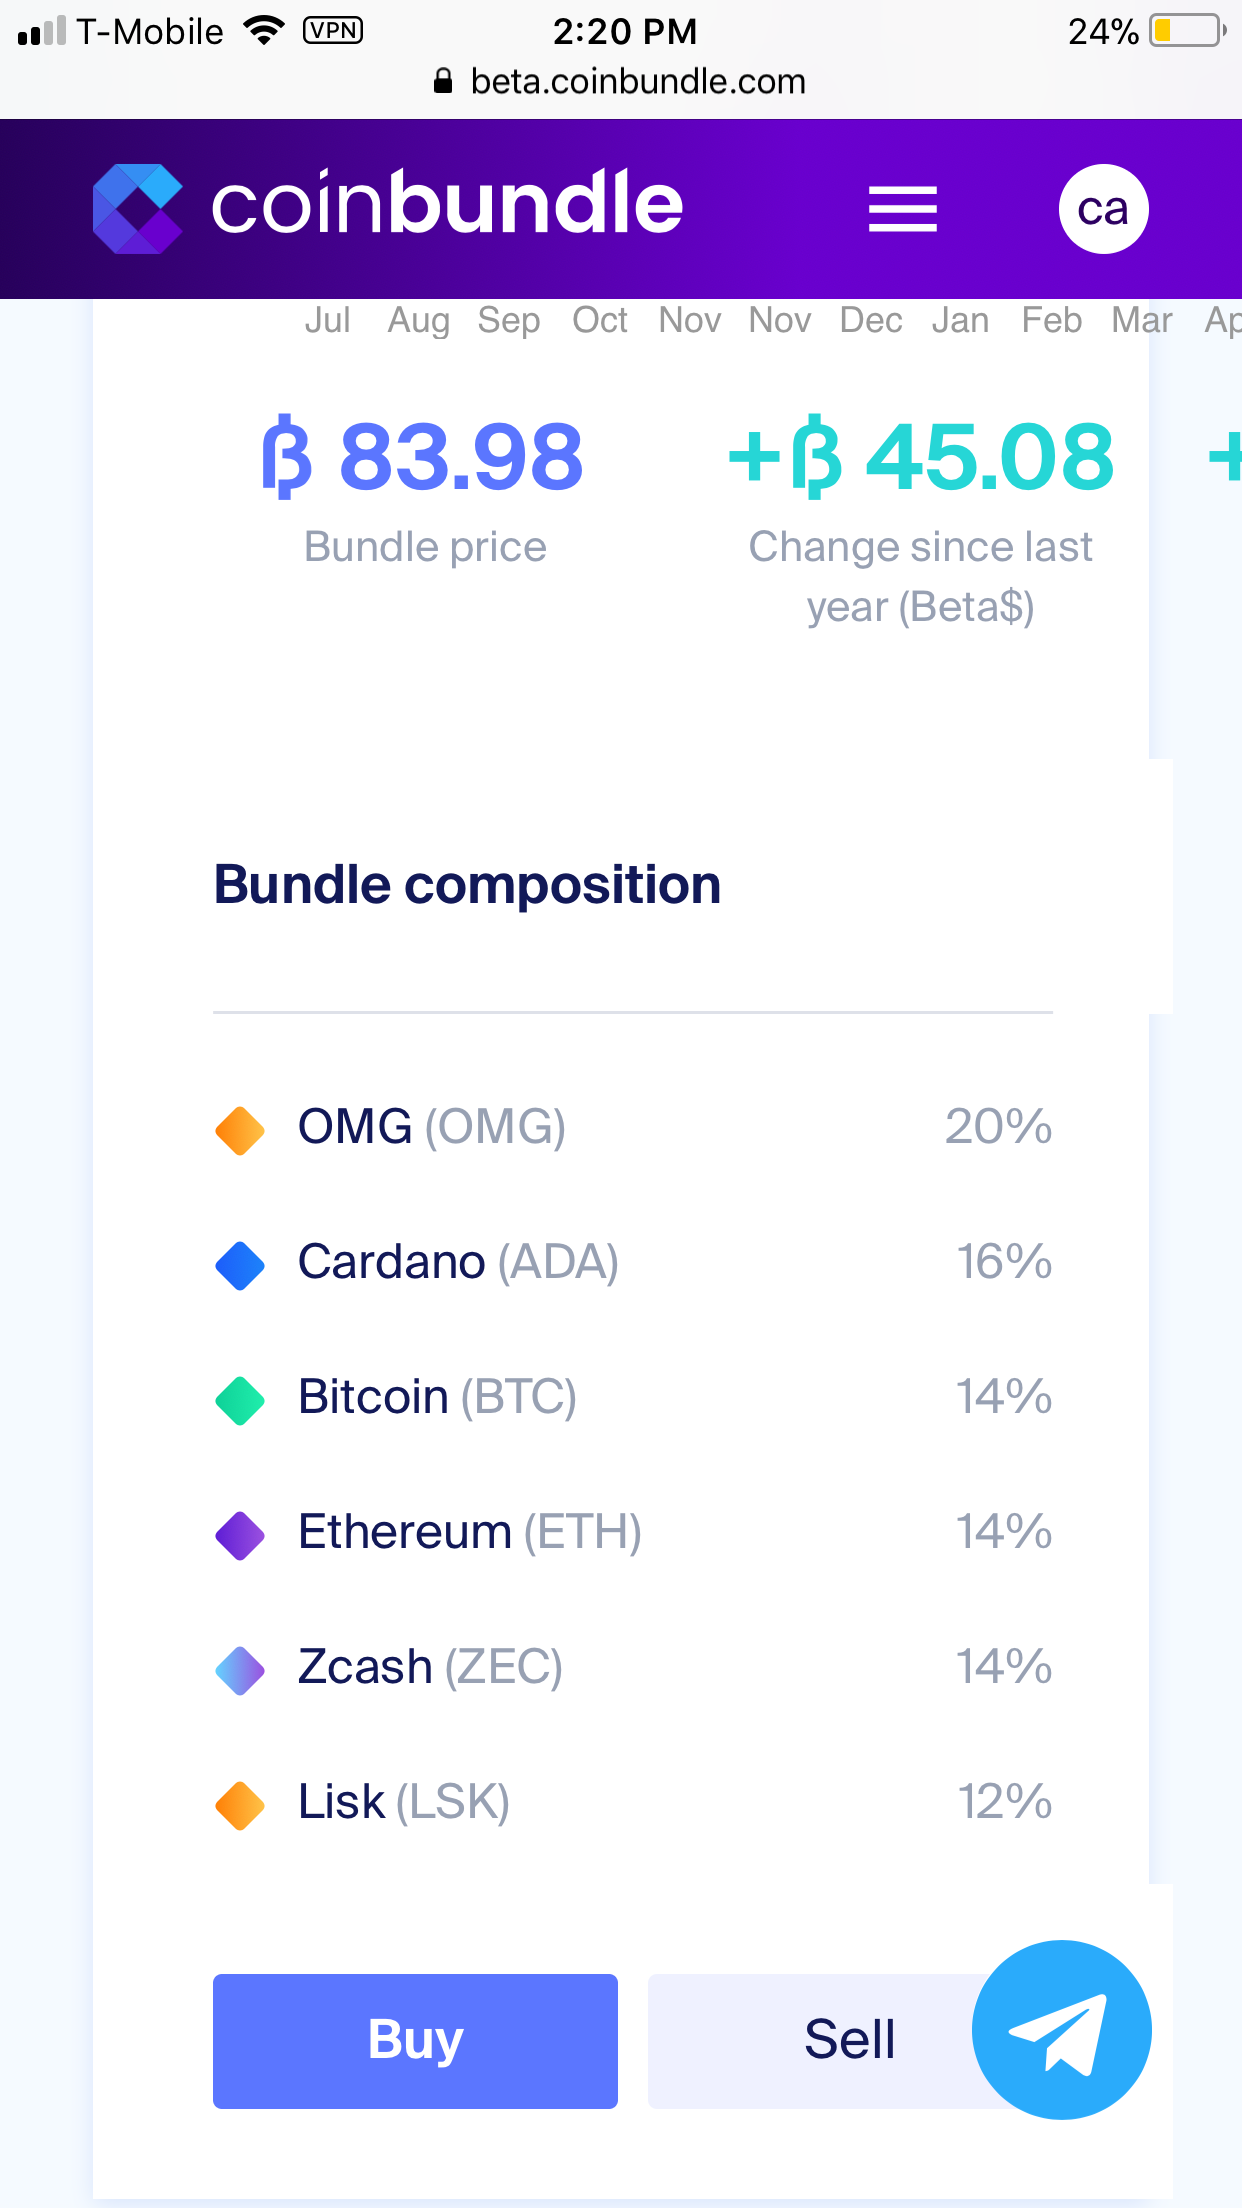Click the orange Lisk diamond icon
The width and height of the screenshot is (1242, 2208).
coord(240,1805)
